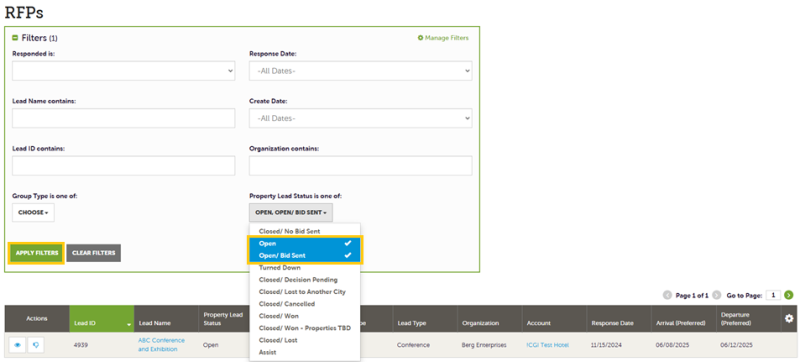Image resolution: width=800 pixels, height=362 pixels.
Task: Uncheck the Open/ Bid Sent option
Action: pyautogui.click(x=305, y=255)
